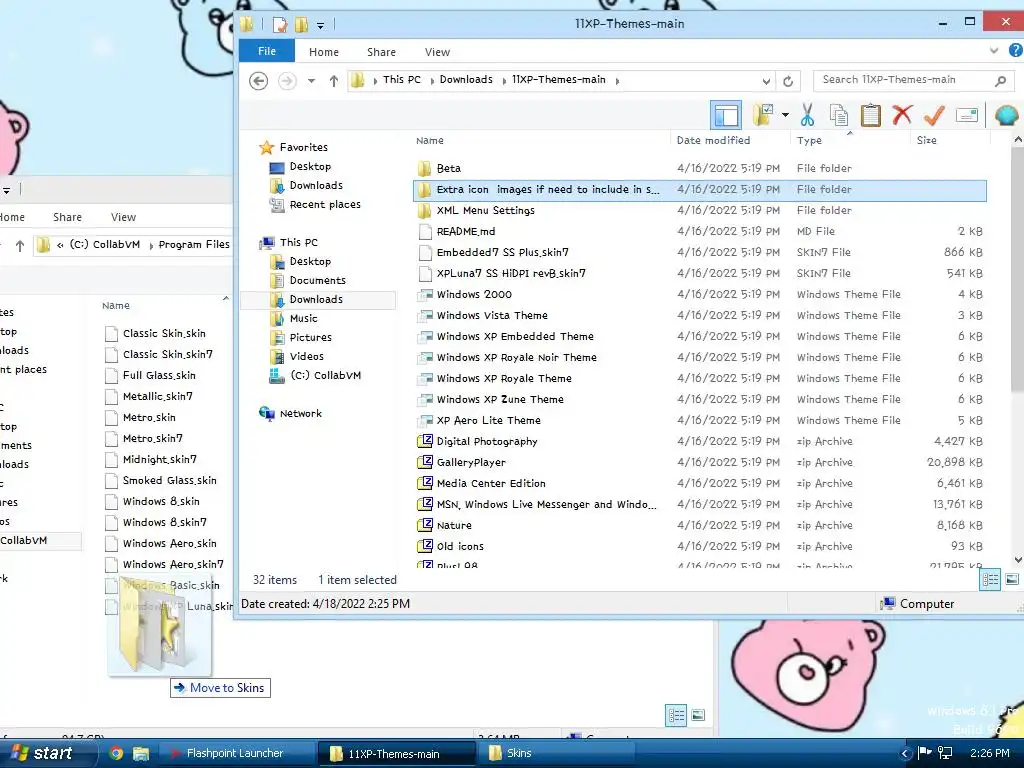Click This PC in the address breadcrumb
Screen dimensions: 1024x768
tap(402, 80)
